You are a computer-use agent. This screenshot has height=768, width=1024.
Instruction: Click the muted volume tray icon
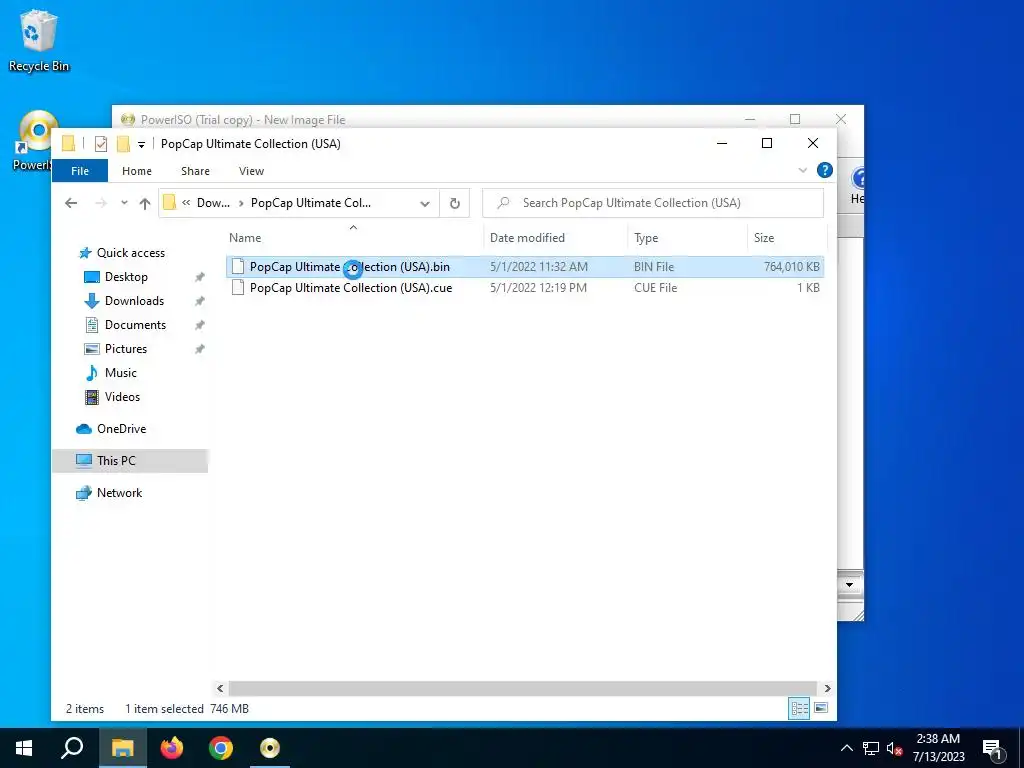pos(895,748)
